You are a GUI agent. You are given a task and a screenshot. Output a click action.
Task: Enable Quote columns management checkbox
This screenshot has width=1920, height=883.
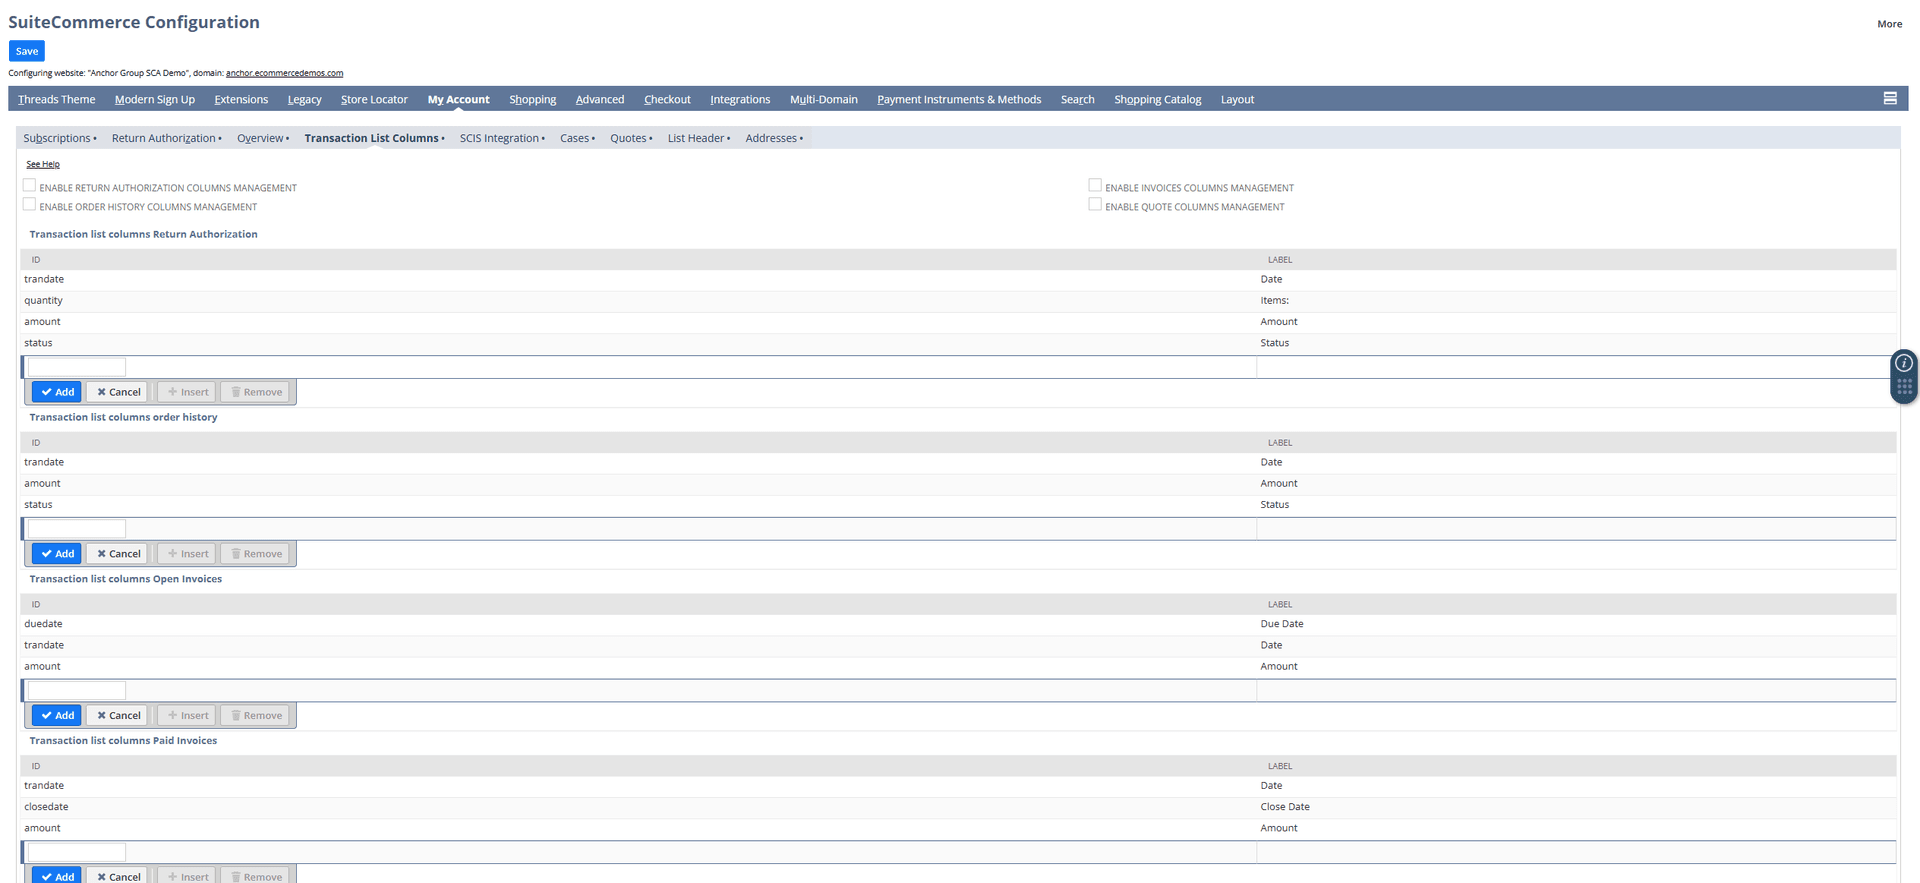point(1095,205)
